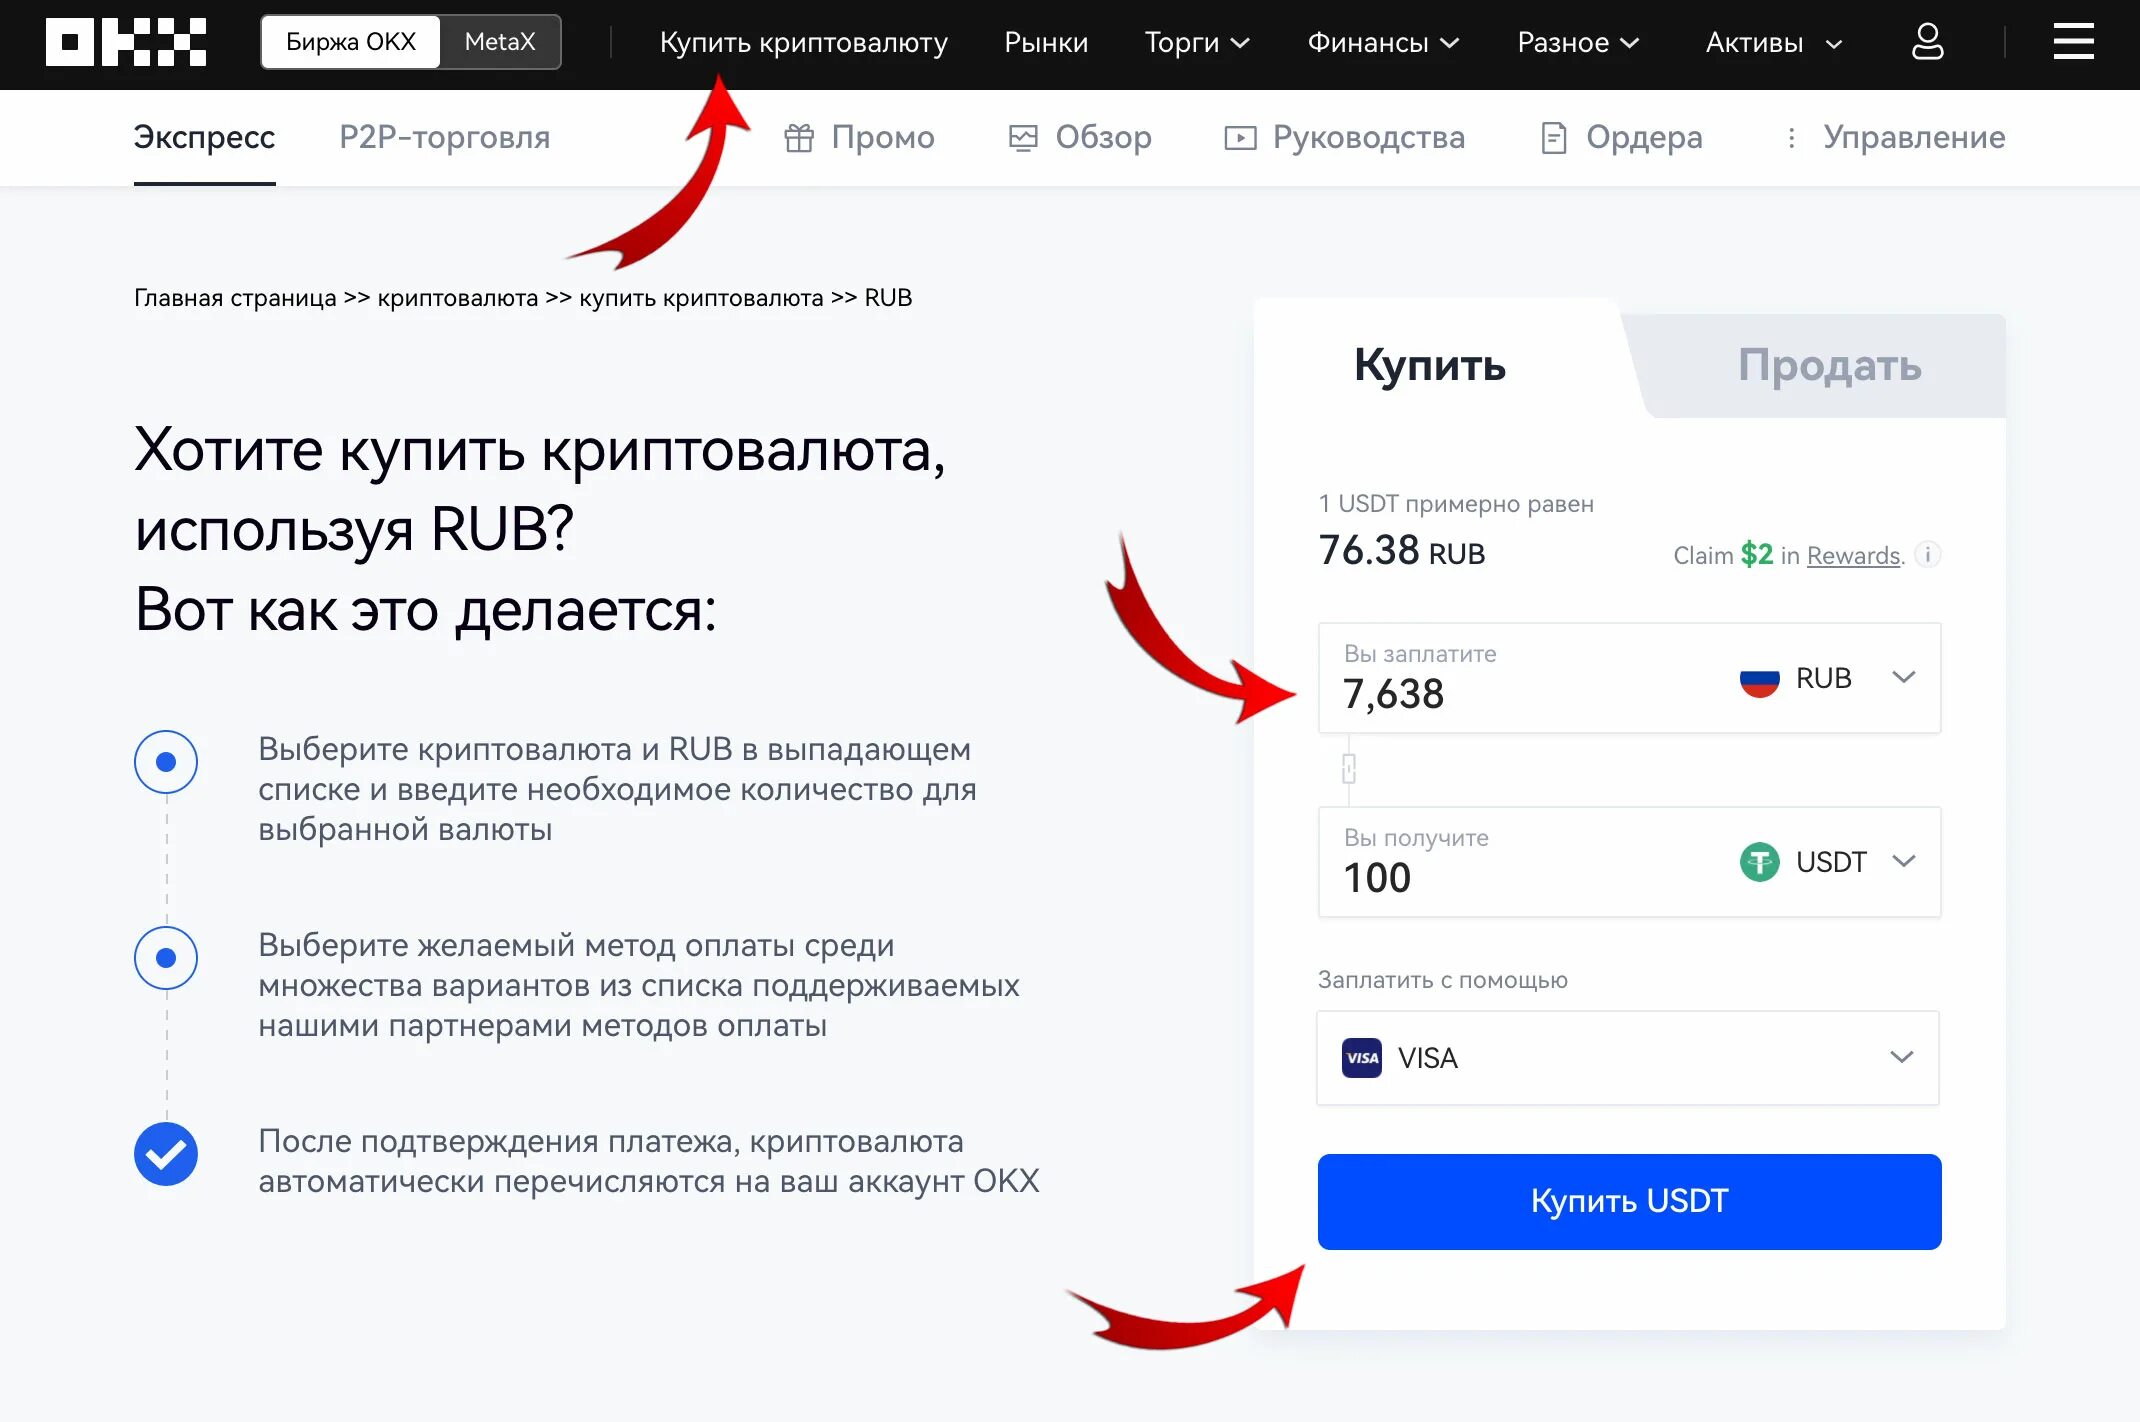The height and width of the screenshot is (1422, 2140).
Task: Click the Управление three-dot icon
Action: click(x=1791, y=137)
